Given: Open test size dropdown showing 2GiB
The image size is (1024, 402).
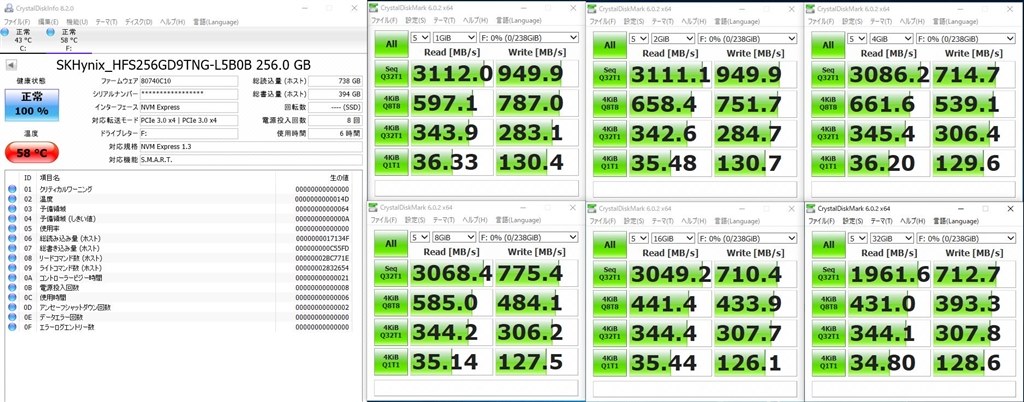Looking at the screenshot, I should click(673, 38).
